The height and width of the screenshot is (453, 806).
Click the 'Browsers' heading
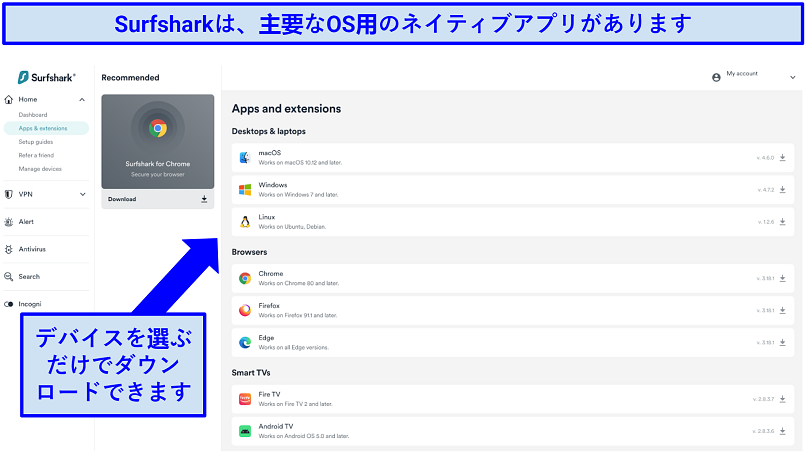(249, 252)
